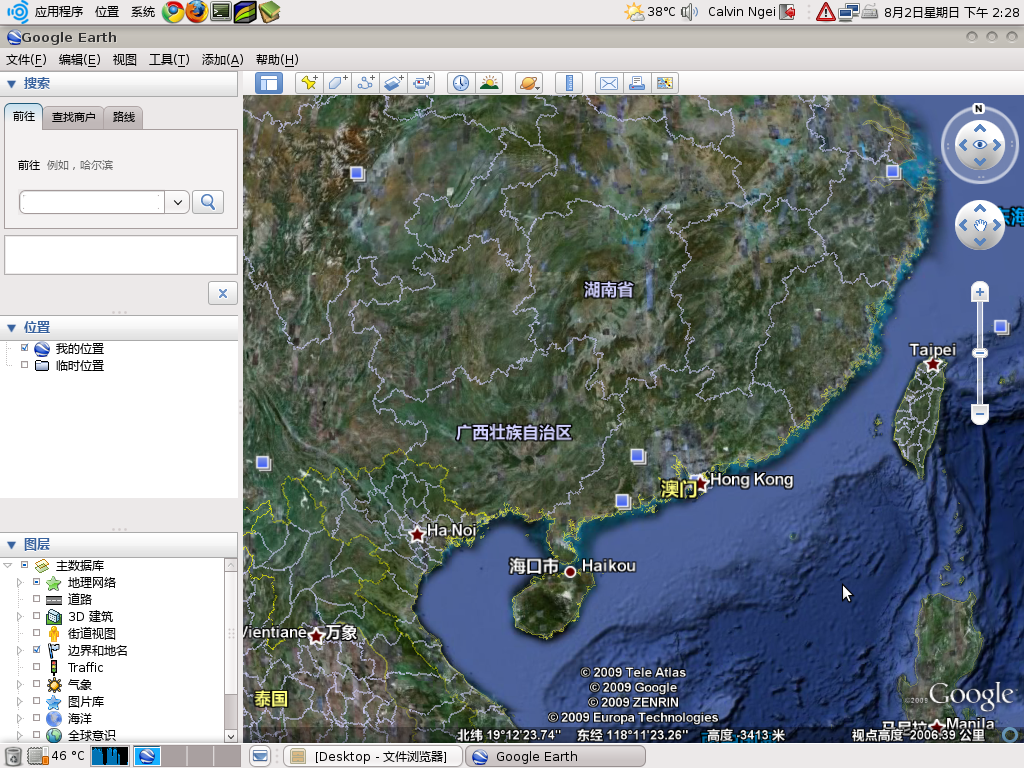Enable the 街道视图 layer checkbox
The height and width of the screenshot is (768, 1024).
point(37,633)
